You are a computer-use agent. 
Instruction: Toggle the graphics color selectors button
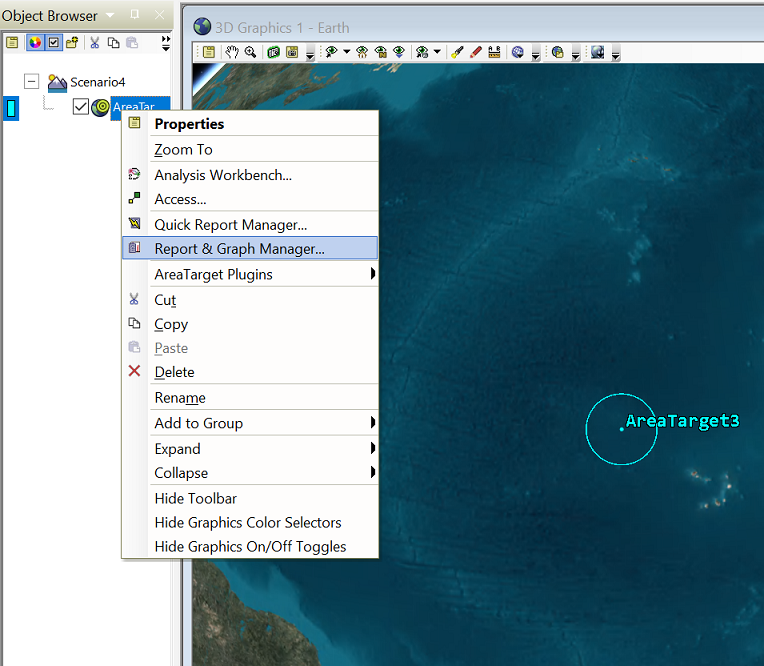click(35, 43)
